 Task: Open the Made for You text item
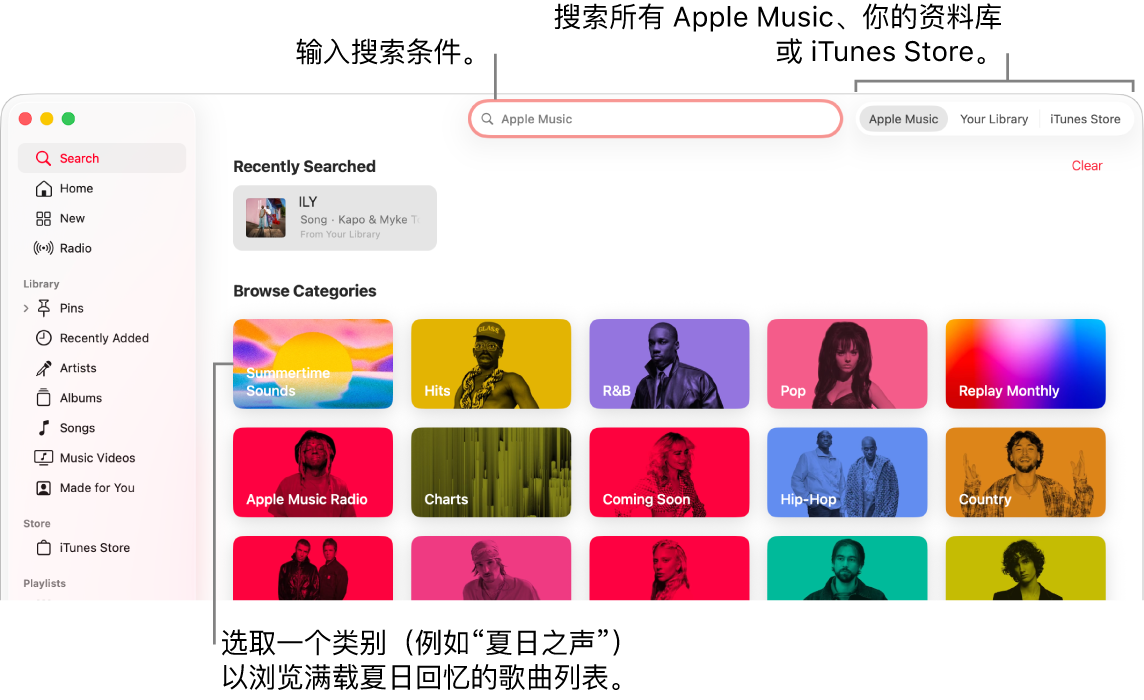(97, 488)
